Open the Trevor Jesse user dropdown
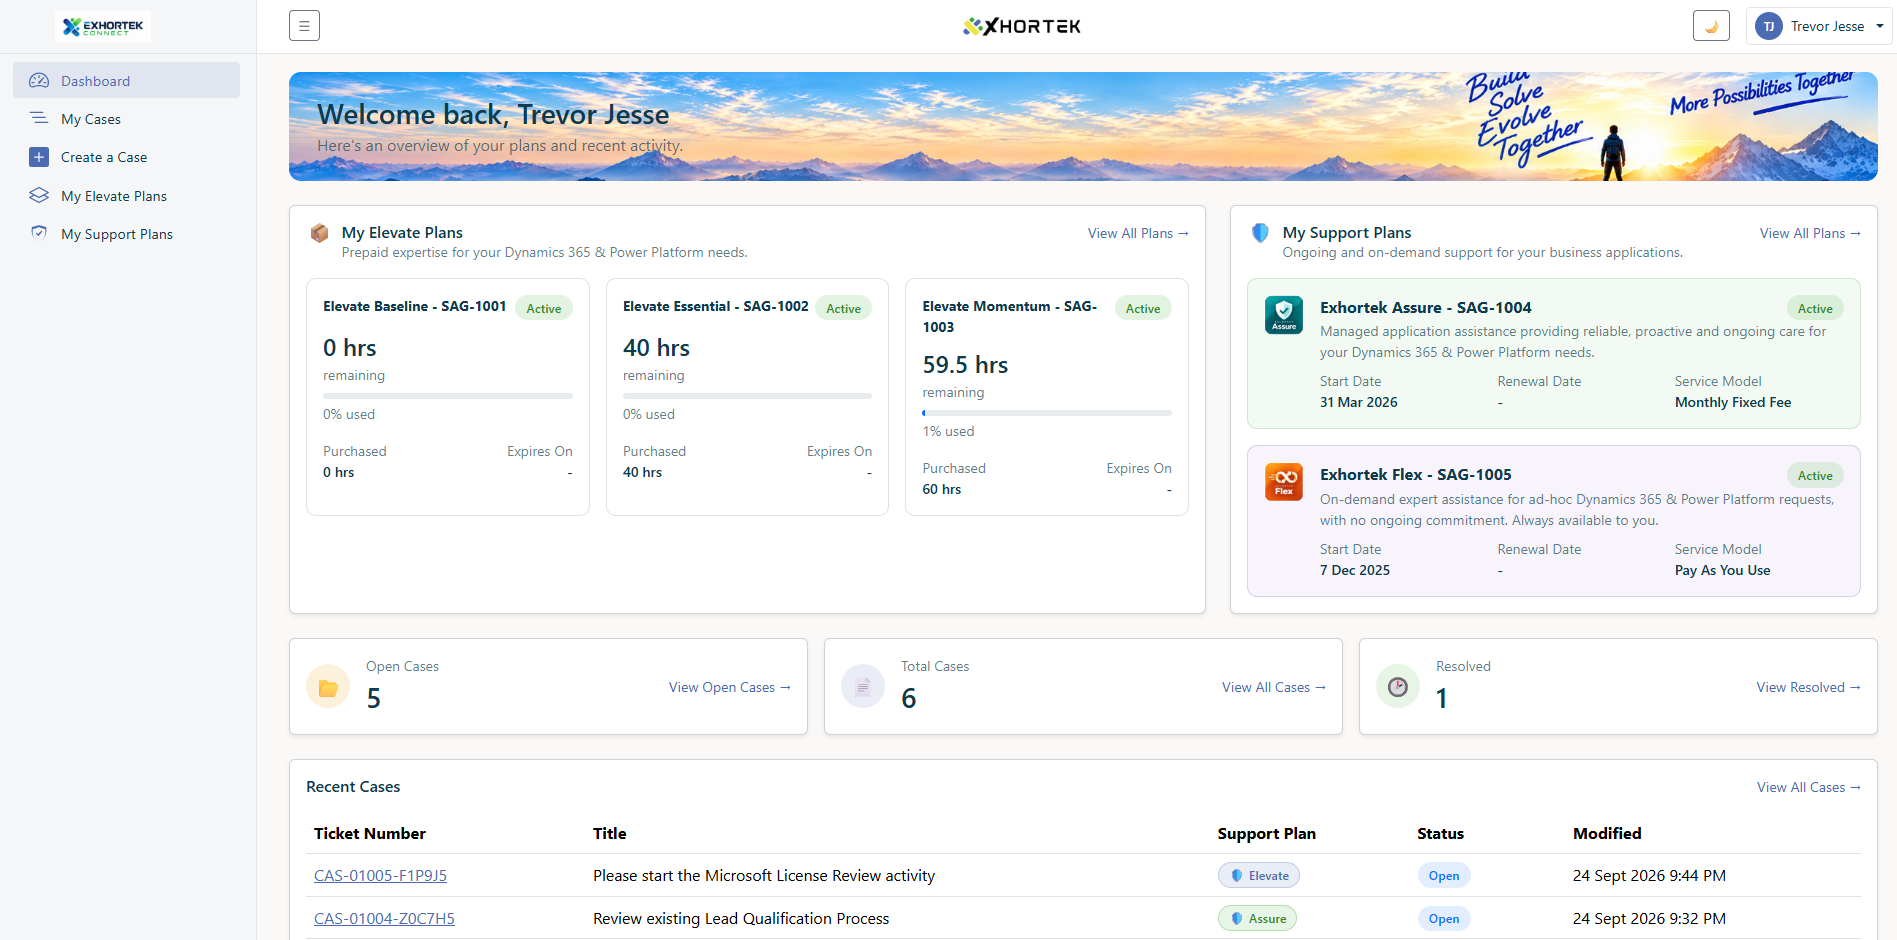The width and height of the screenshot is (1897, 940). (1819, 26)
